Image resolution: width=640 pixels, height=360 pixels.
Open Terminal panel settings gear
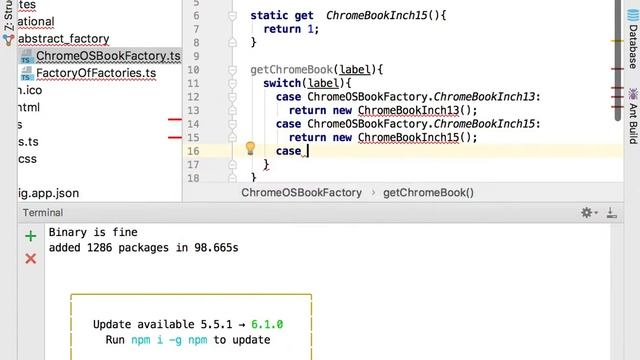tap(589, 213)
